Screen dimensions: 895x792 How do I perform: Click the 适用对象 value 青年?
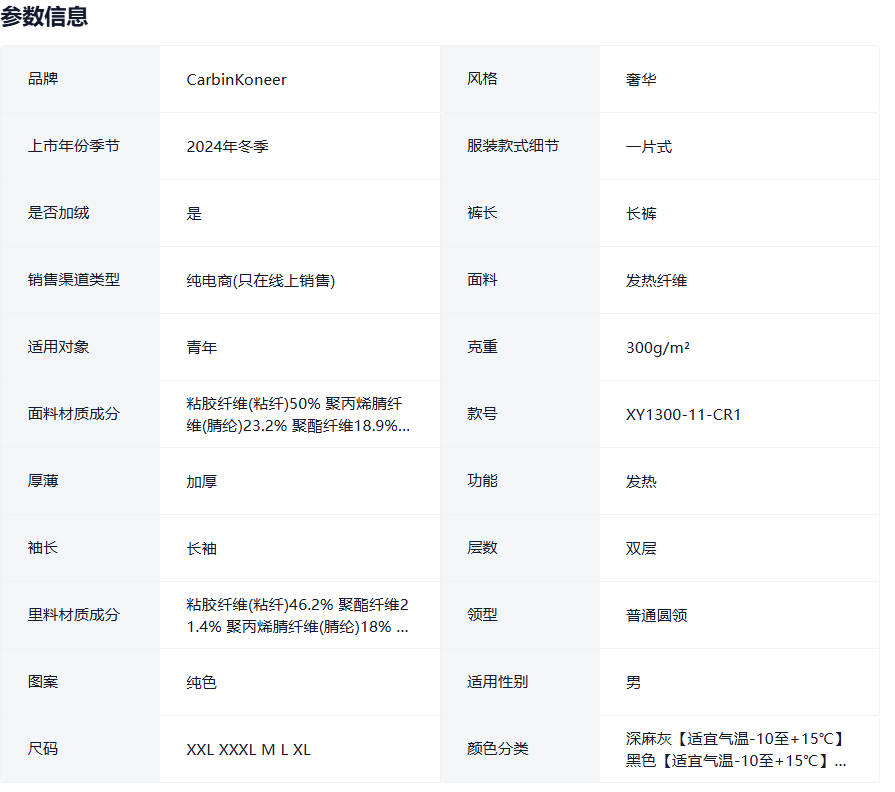201,348
